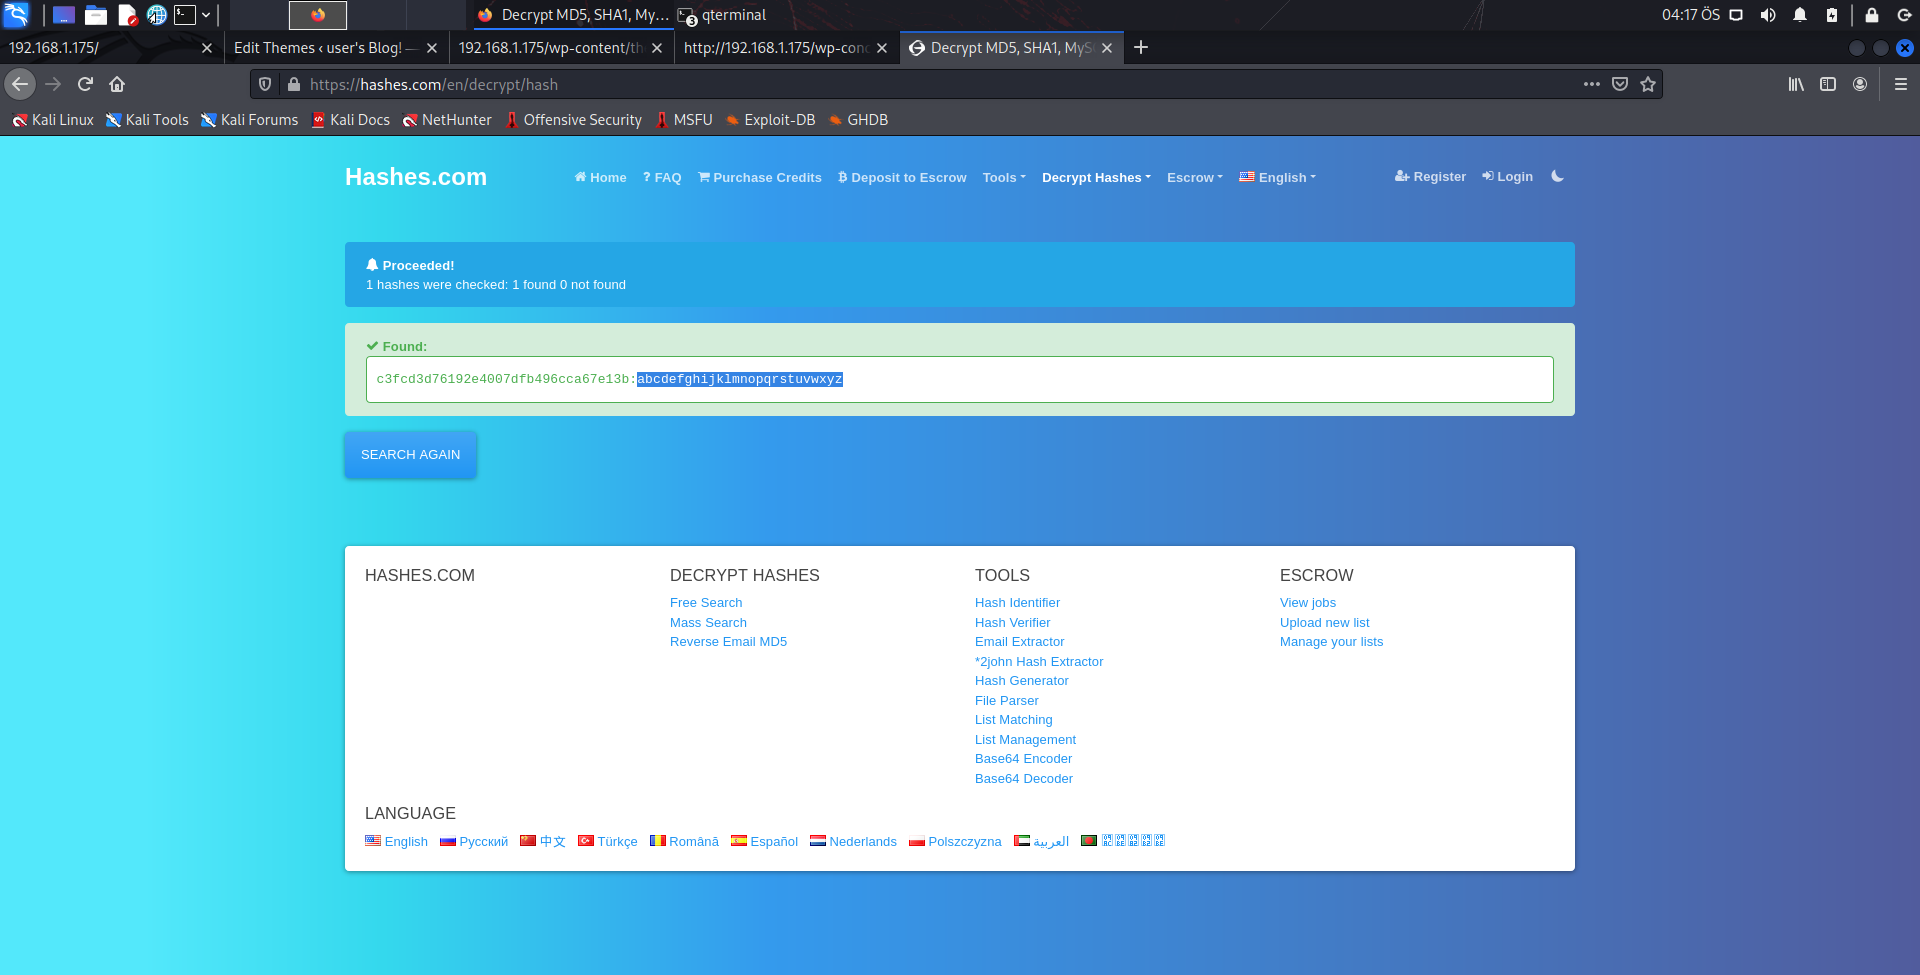
Task: Expand the Escrow dropdown in navbar
Action: tap(1195, 178)
